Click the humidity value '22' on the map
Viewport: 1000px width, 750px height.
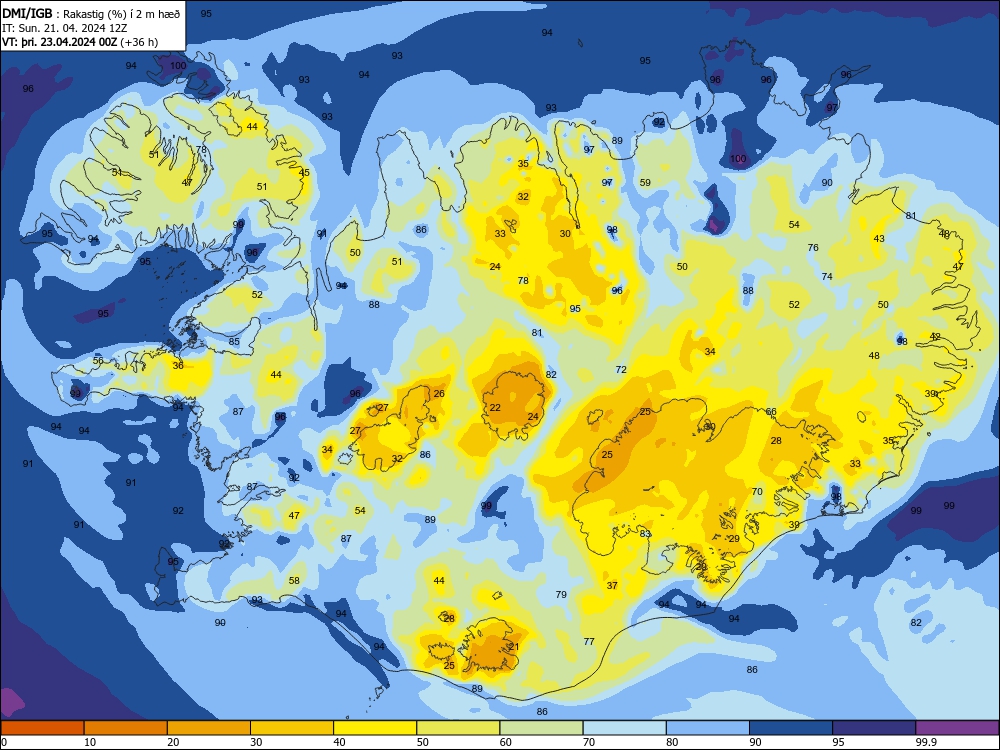pyautogui.click(x=495, y=408)
